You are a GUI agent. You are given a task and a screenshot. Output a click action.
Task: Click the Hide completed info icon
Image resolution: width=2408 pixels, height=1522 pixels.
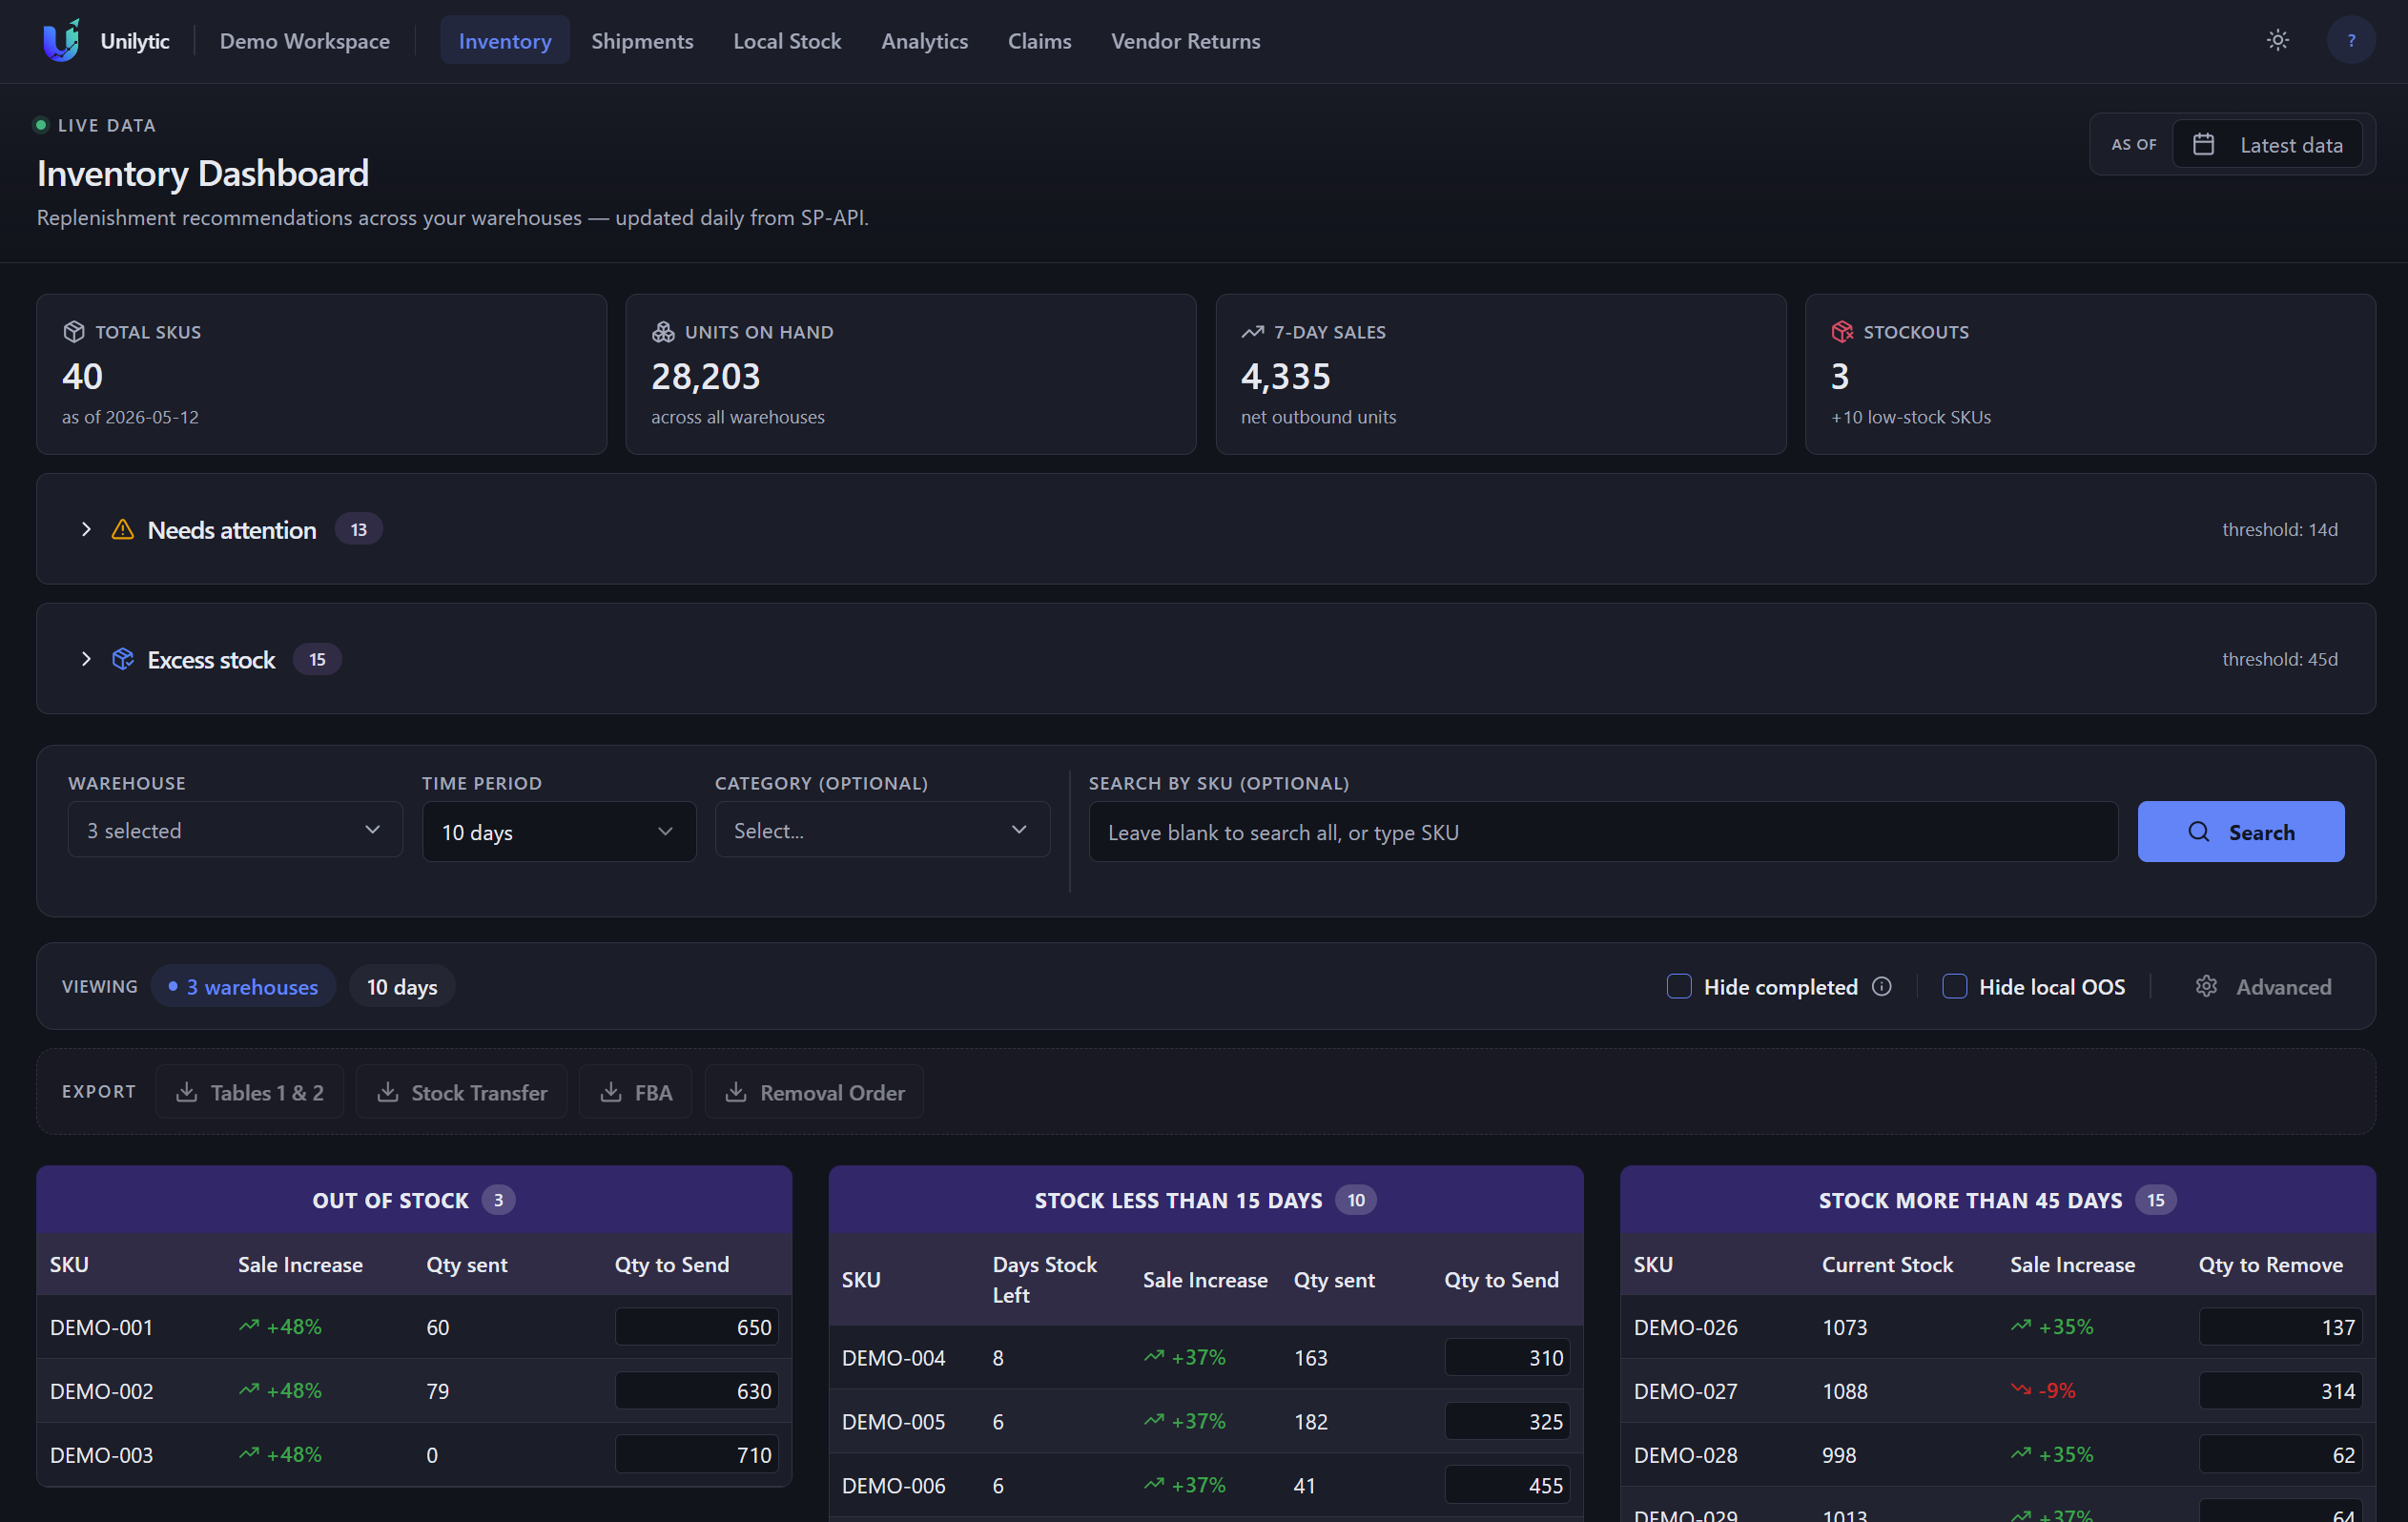[x=1881, y=986]
